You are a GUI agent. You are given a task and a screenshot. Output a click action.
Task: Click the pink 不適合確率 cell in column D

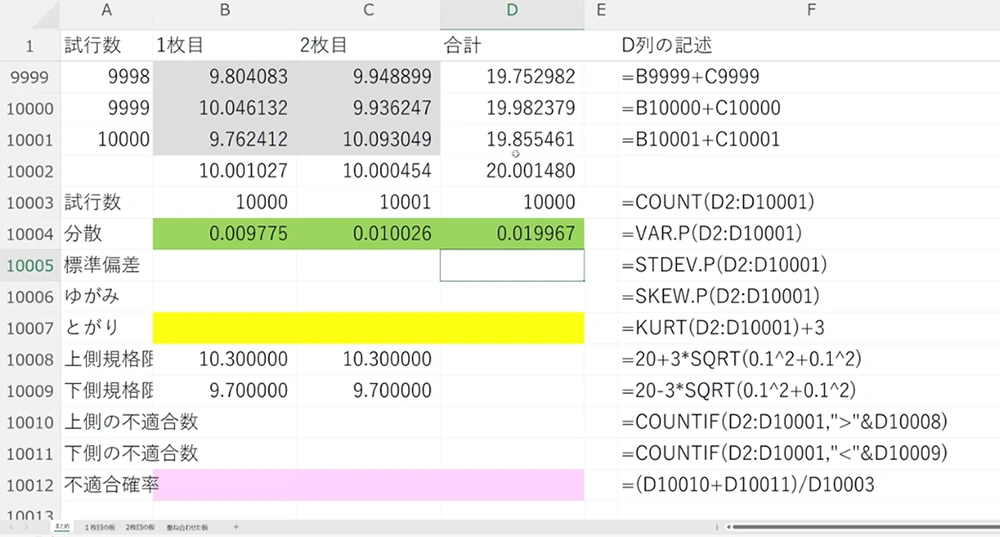[512, 484]
